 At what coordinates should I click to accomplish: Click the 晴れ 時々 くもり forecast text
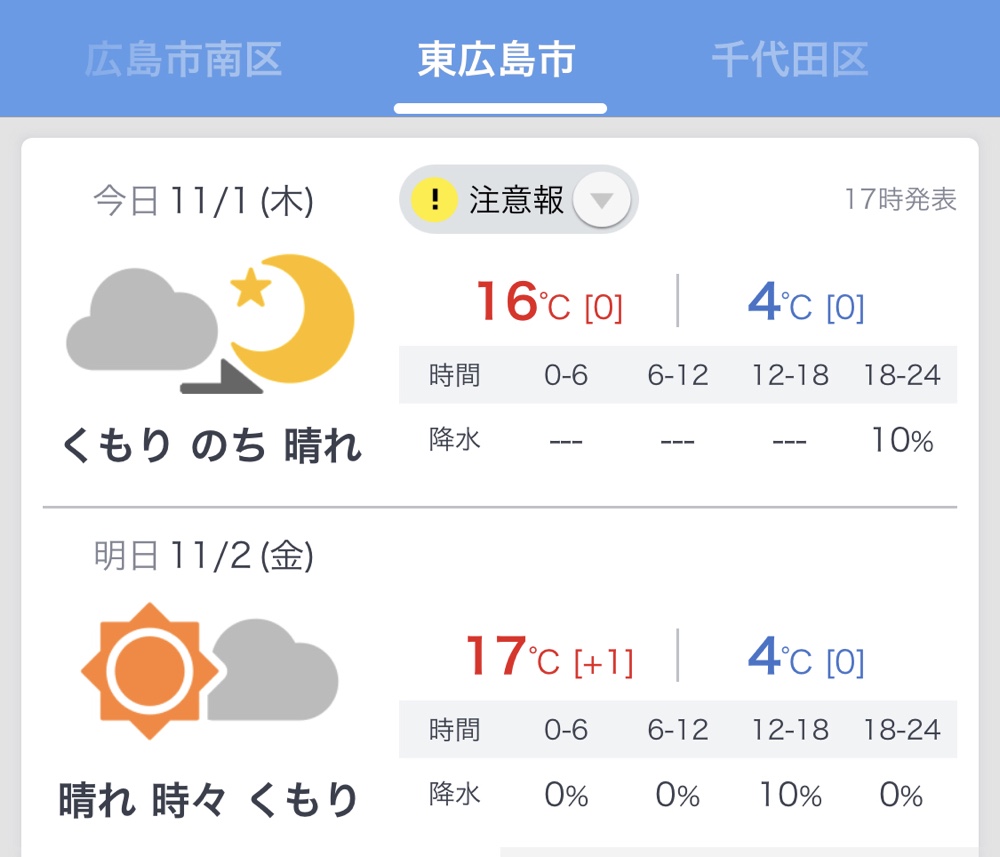tap(208, 799)
